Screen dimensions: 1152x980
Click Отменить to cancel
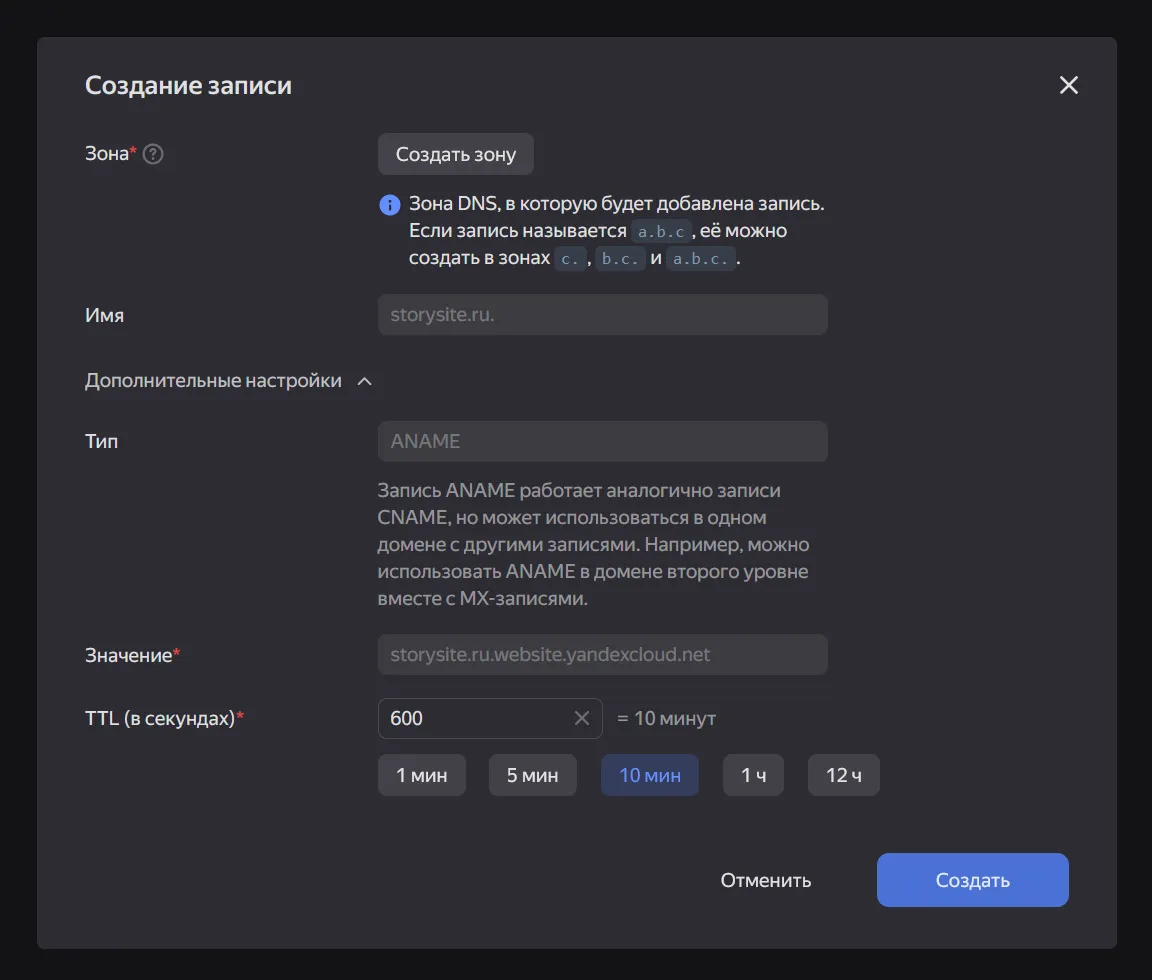pos(765,880)
